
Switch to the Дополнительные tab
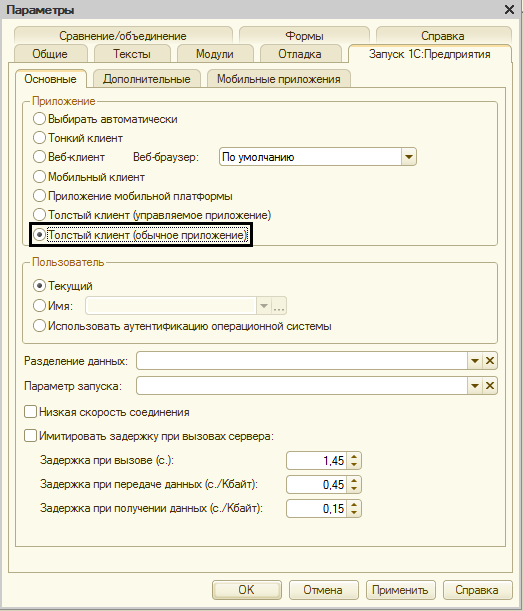click(147, 79)
